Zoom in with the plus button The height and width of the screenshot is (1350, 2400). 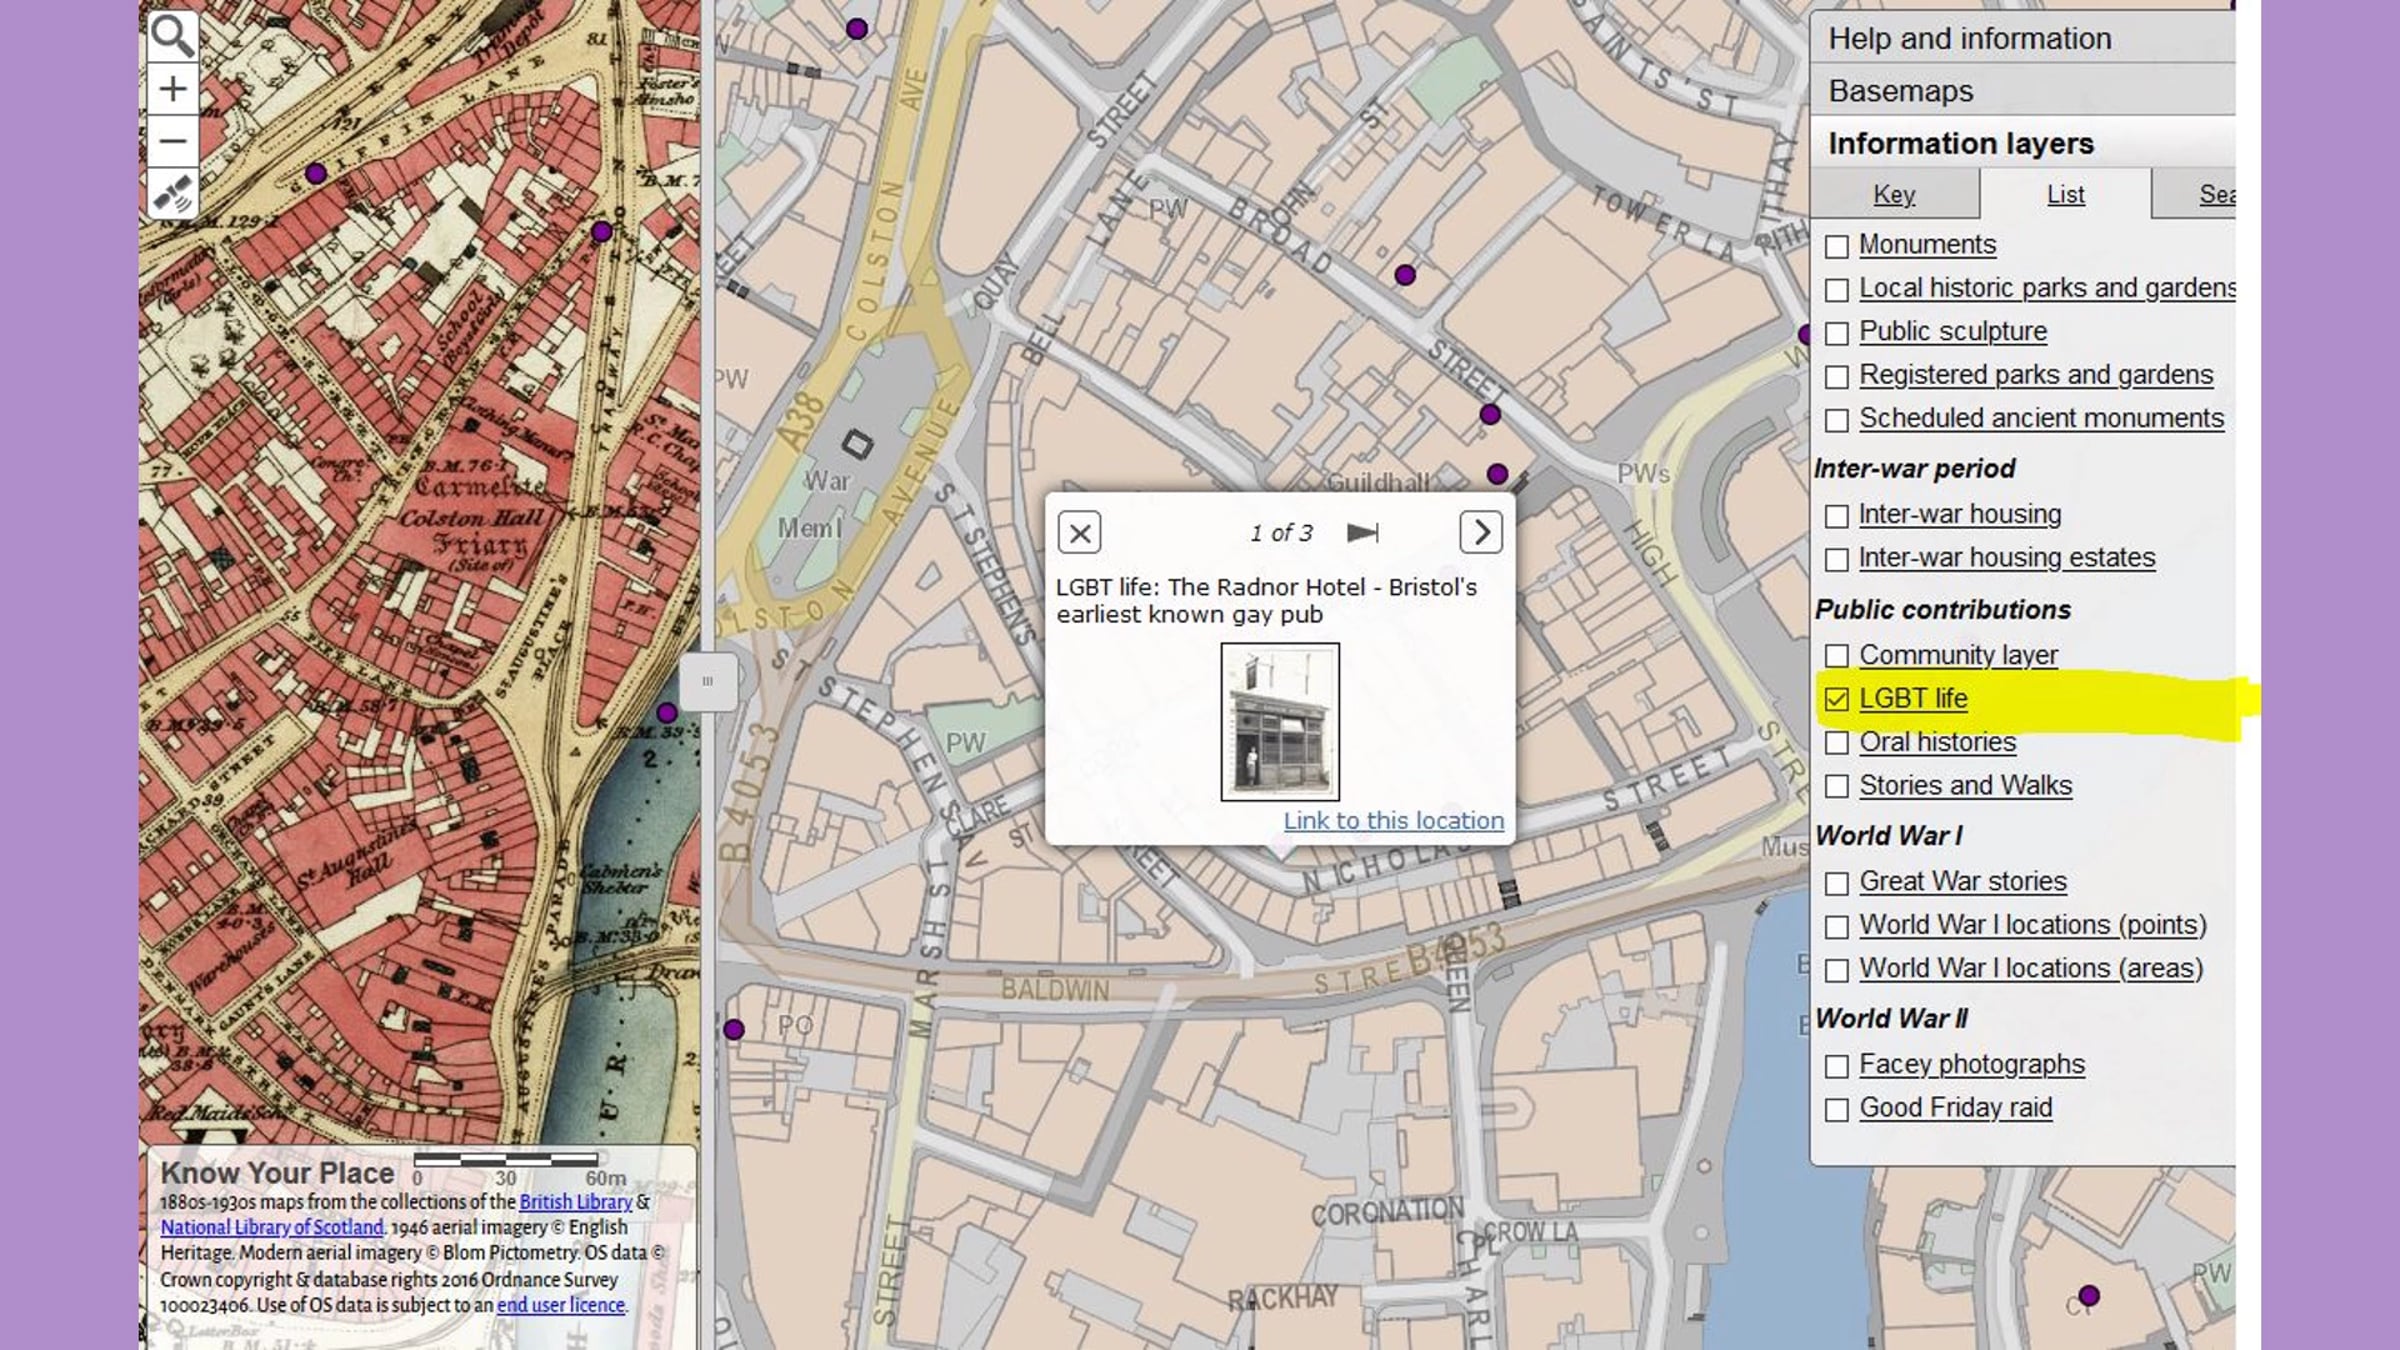coord(172,89)
